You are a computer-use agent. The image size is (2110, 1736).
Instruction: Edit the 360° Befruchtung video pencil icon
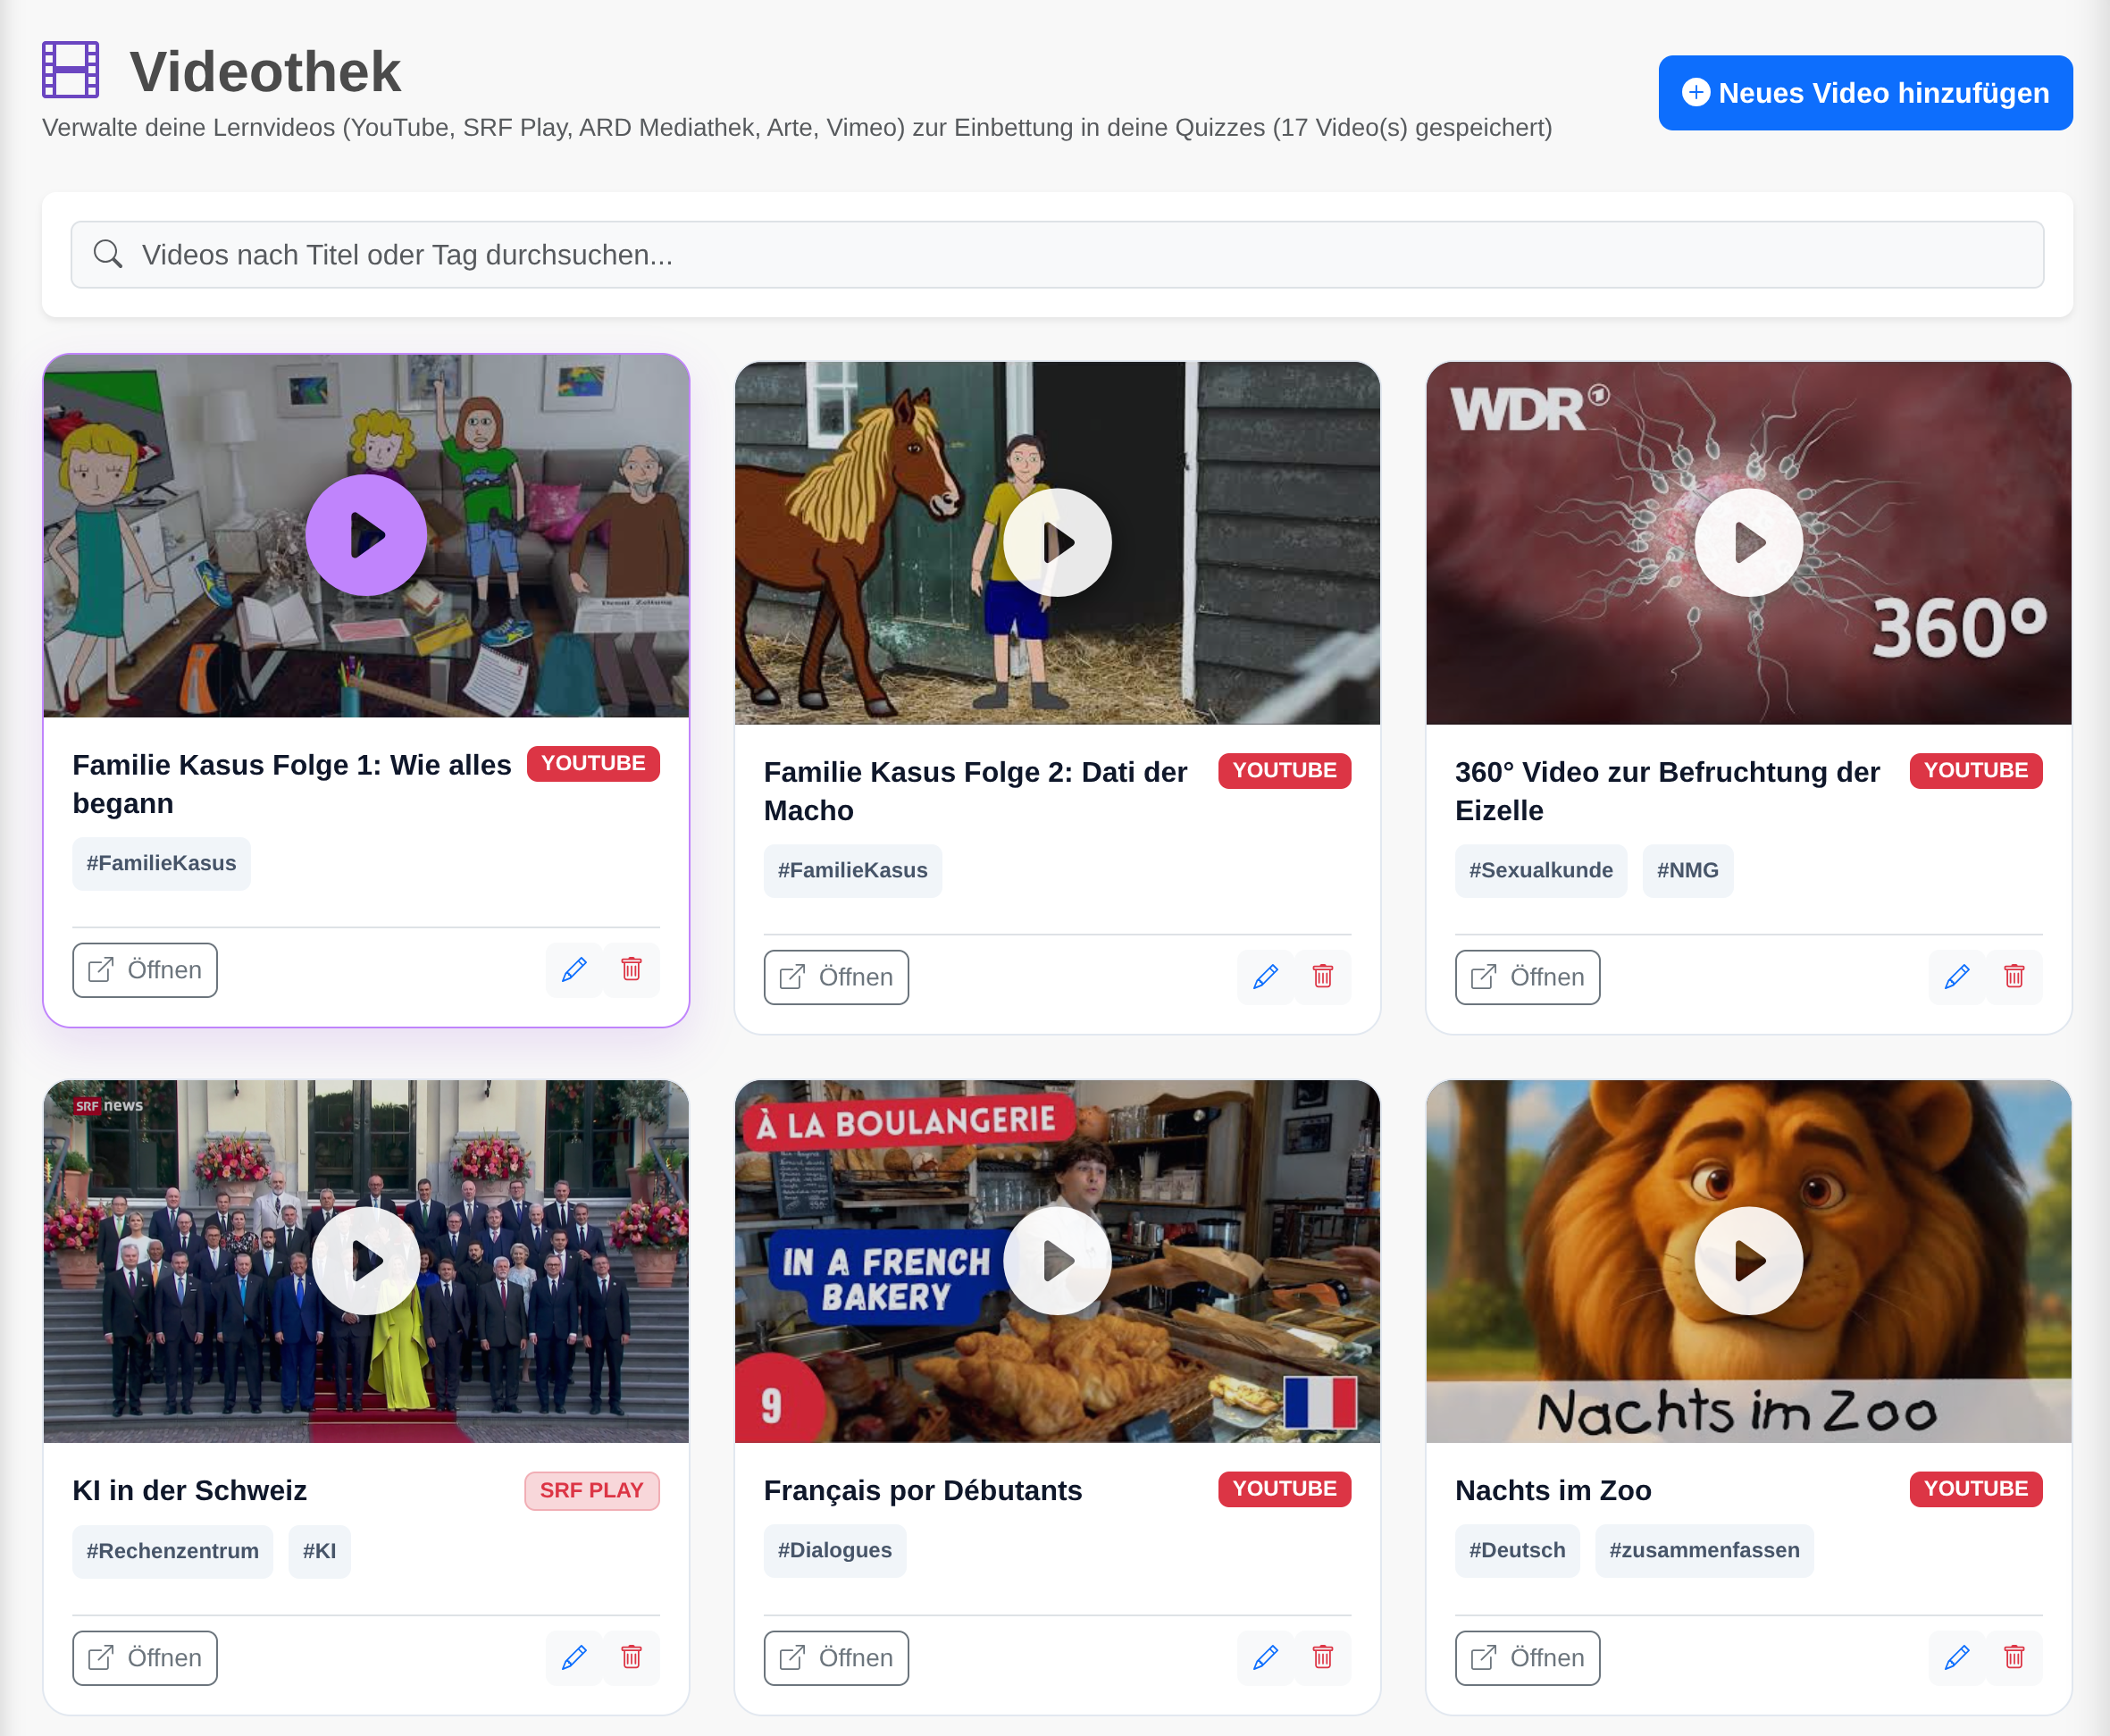pyautogui.click(x=1957, y=977)
